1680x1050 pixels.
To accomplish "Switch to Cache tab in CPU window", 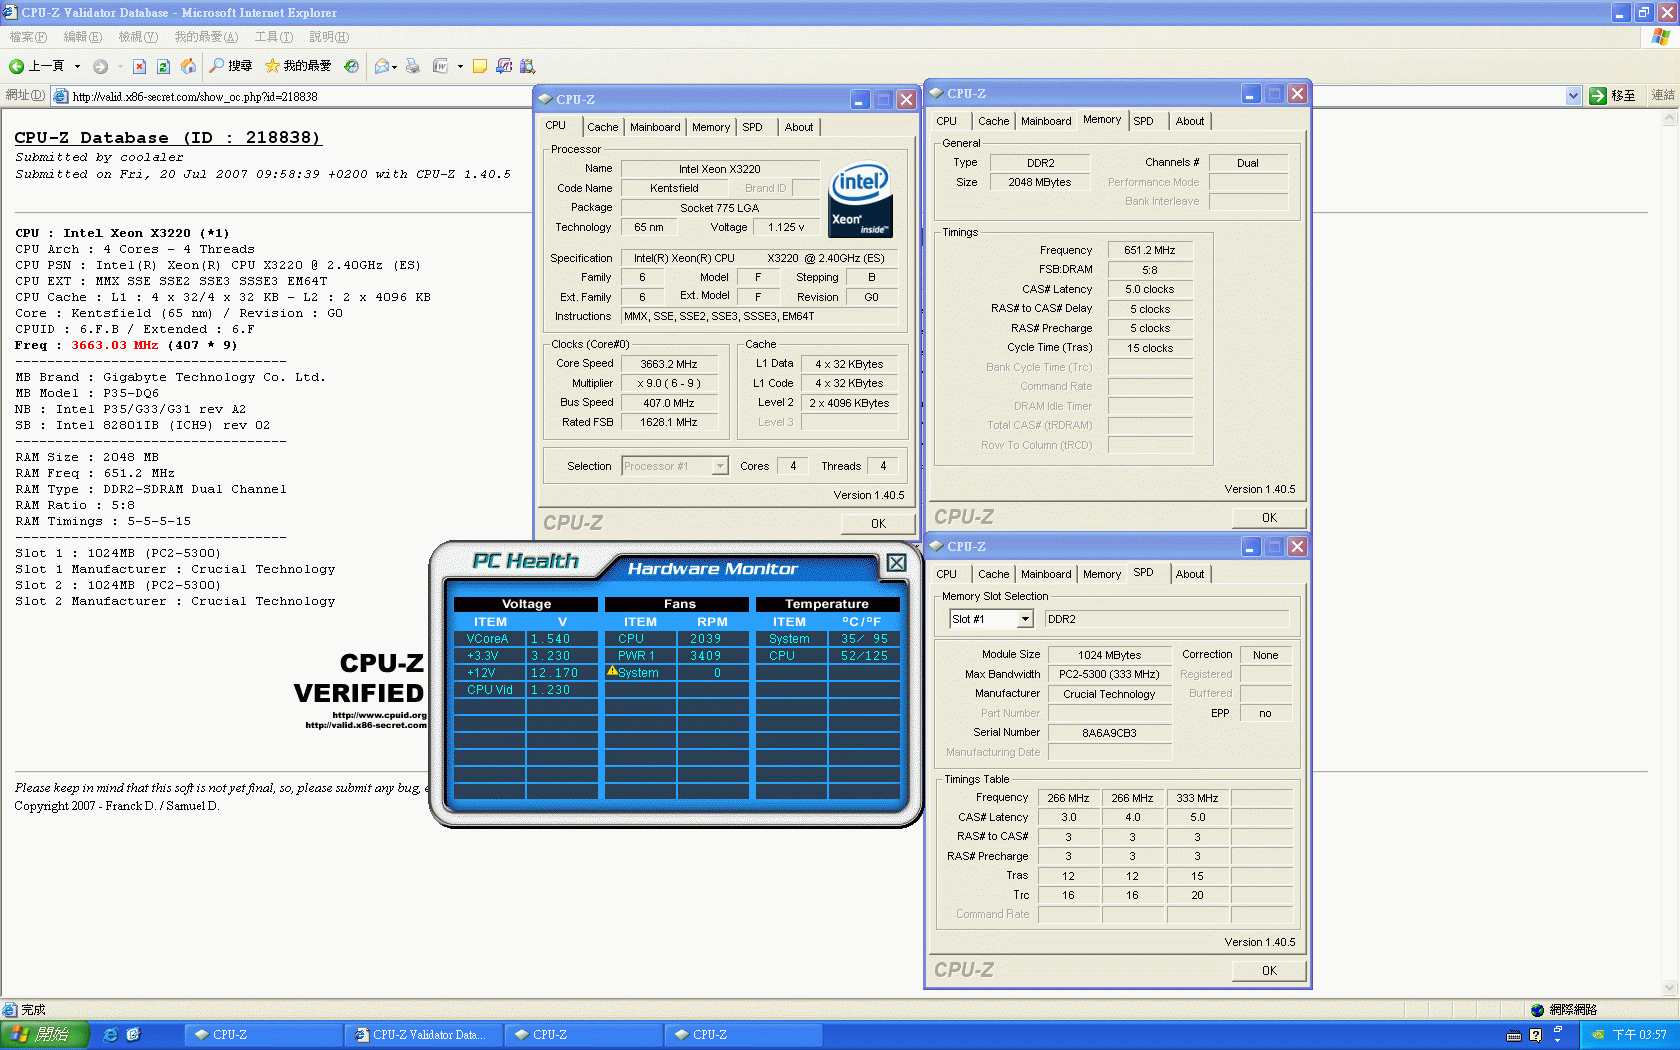I will (x=602, y=127).
